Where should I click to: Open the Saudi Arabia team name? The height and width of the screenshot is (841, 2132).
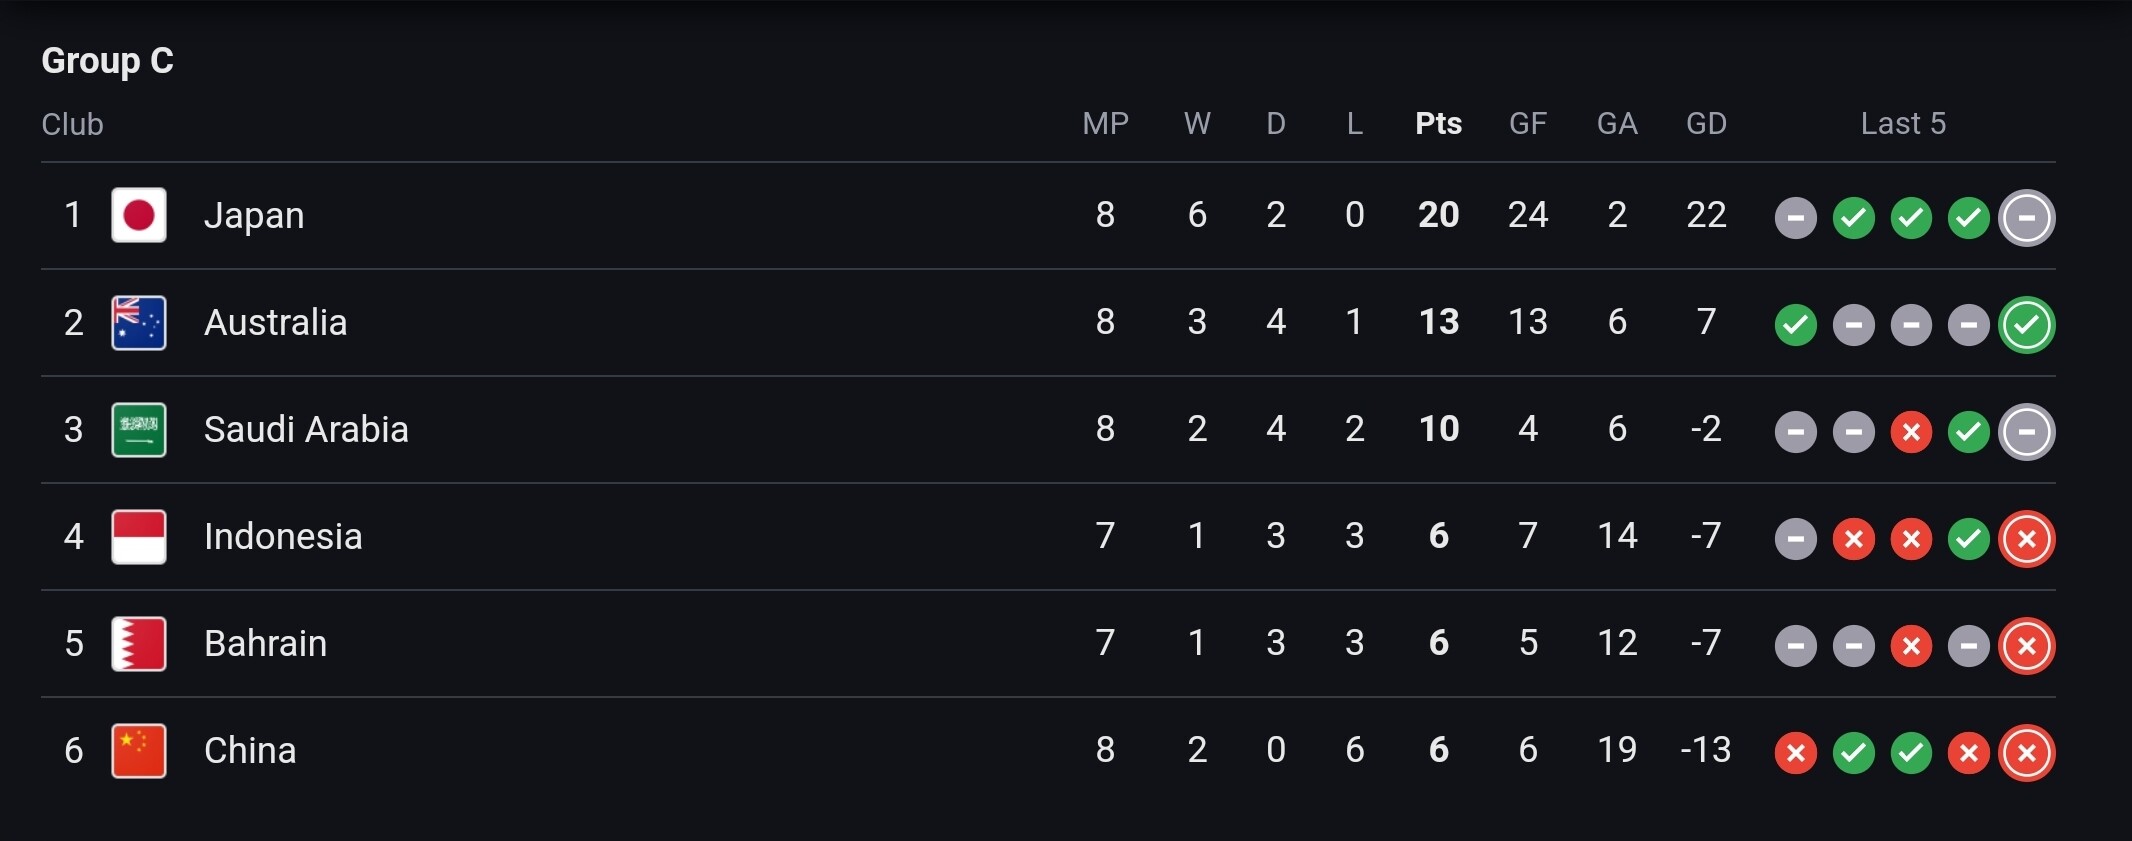306,429
